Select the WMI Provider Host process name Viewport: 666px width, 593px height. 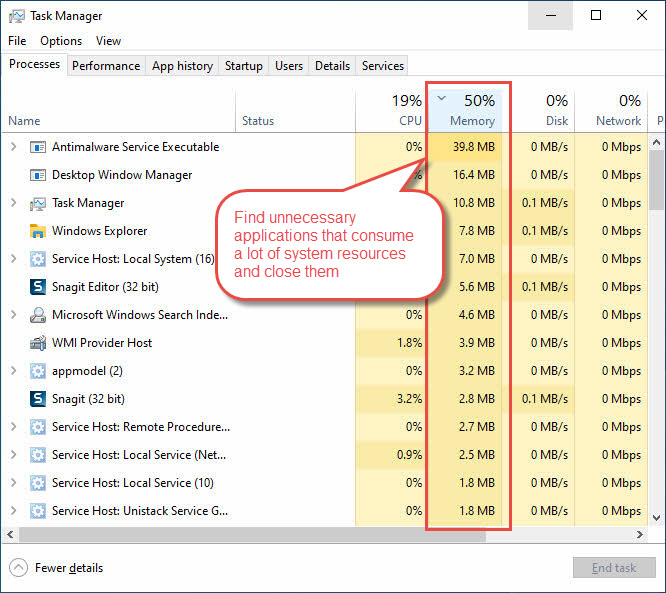[x=102, y=343]
